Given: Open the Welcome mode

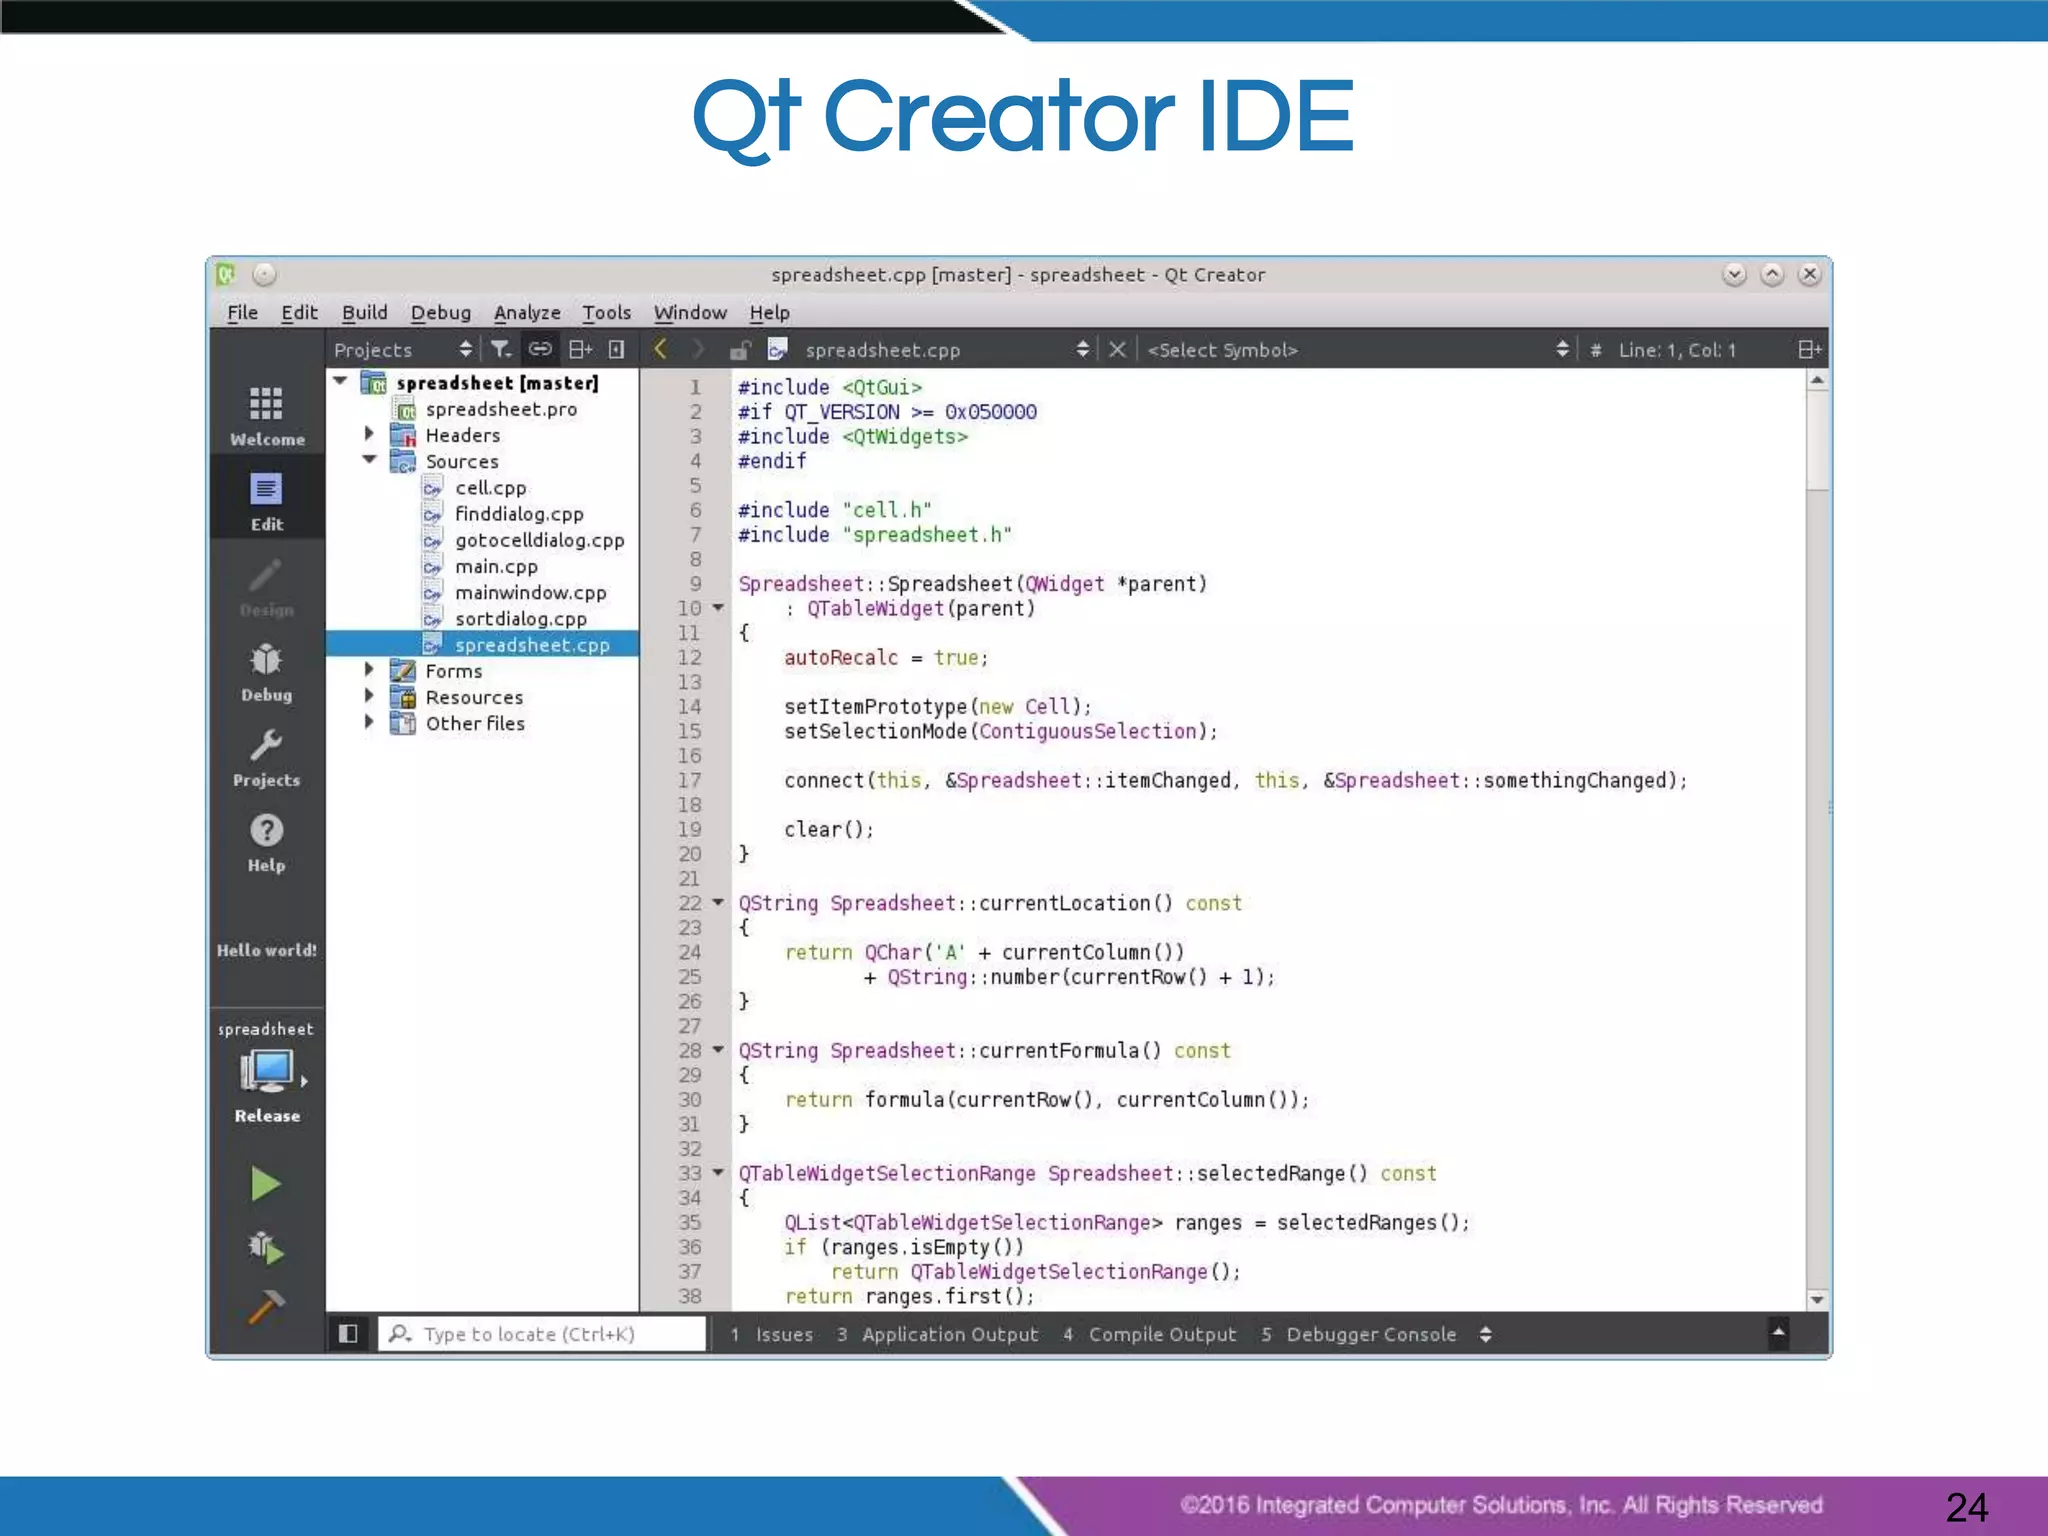Looking at the screenshot, I should coord(266,416).
